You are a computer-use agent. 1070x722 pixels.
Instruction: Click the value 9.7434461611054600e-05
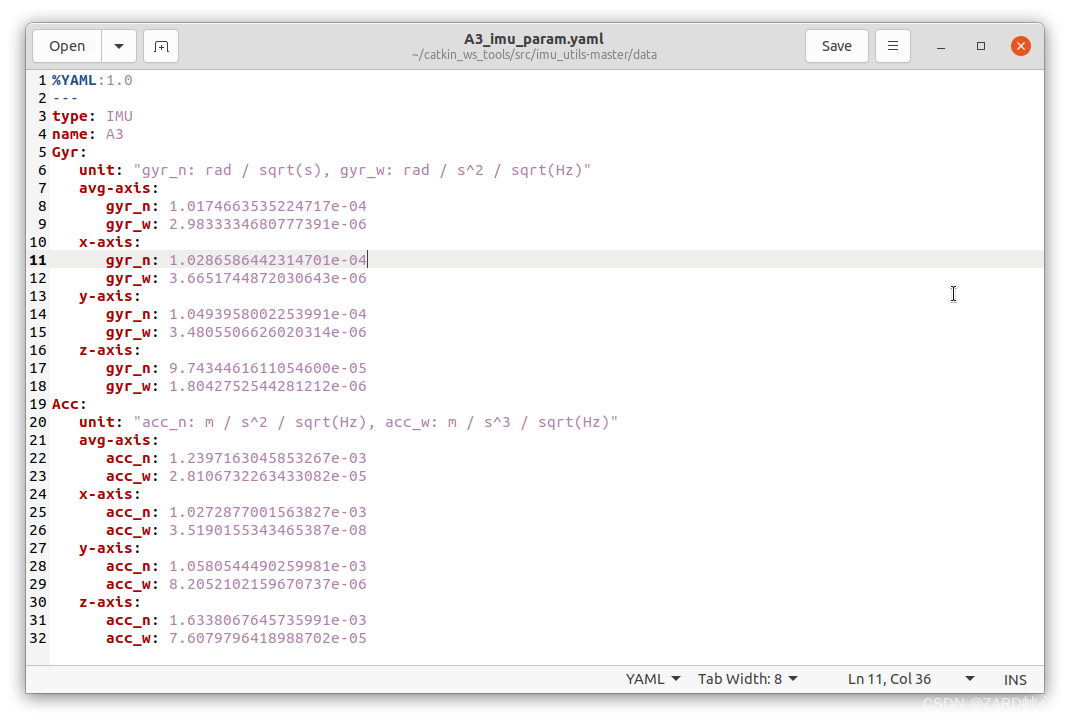(268, 369)
